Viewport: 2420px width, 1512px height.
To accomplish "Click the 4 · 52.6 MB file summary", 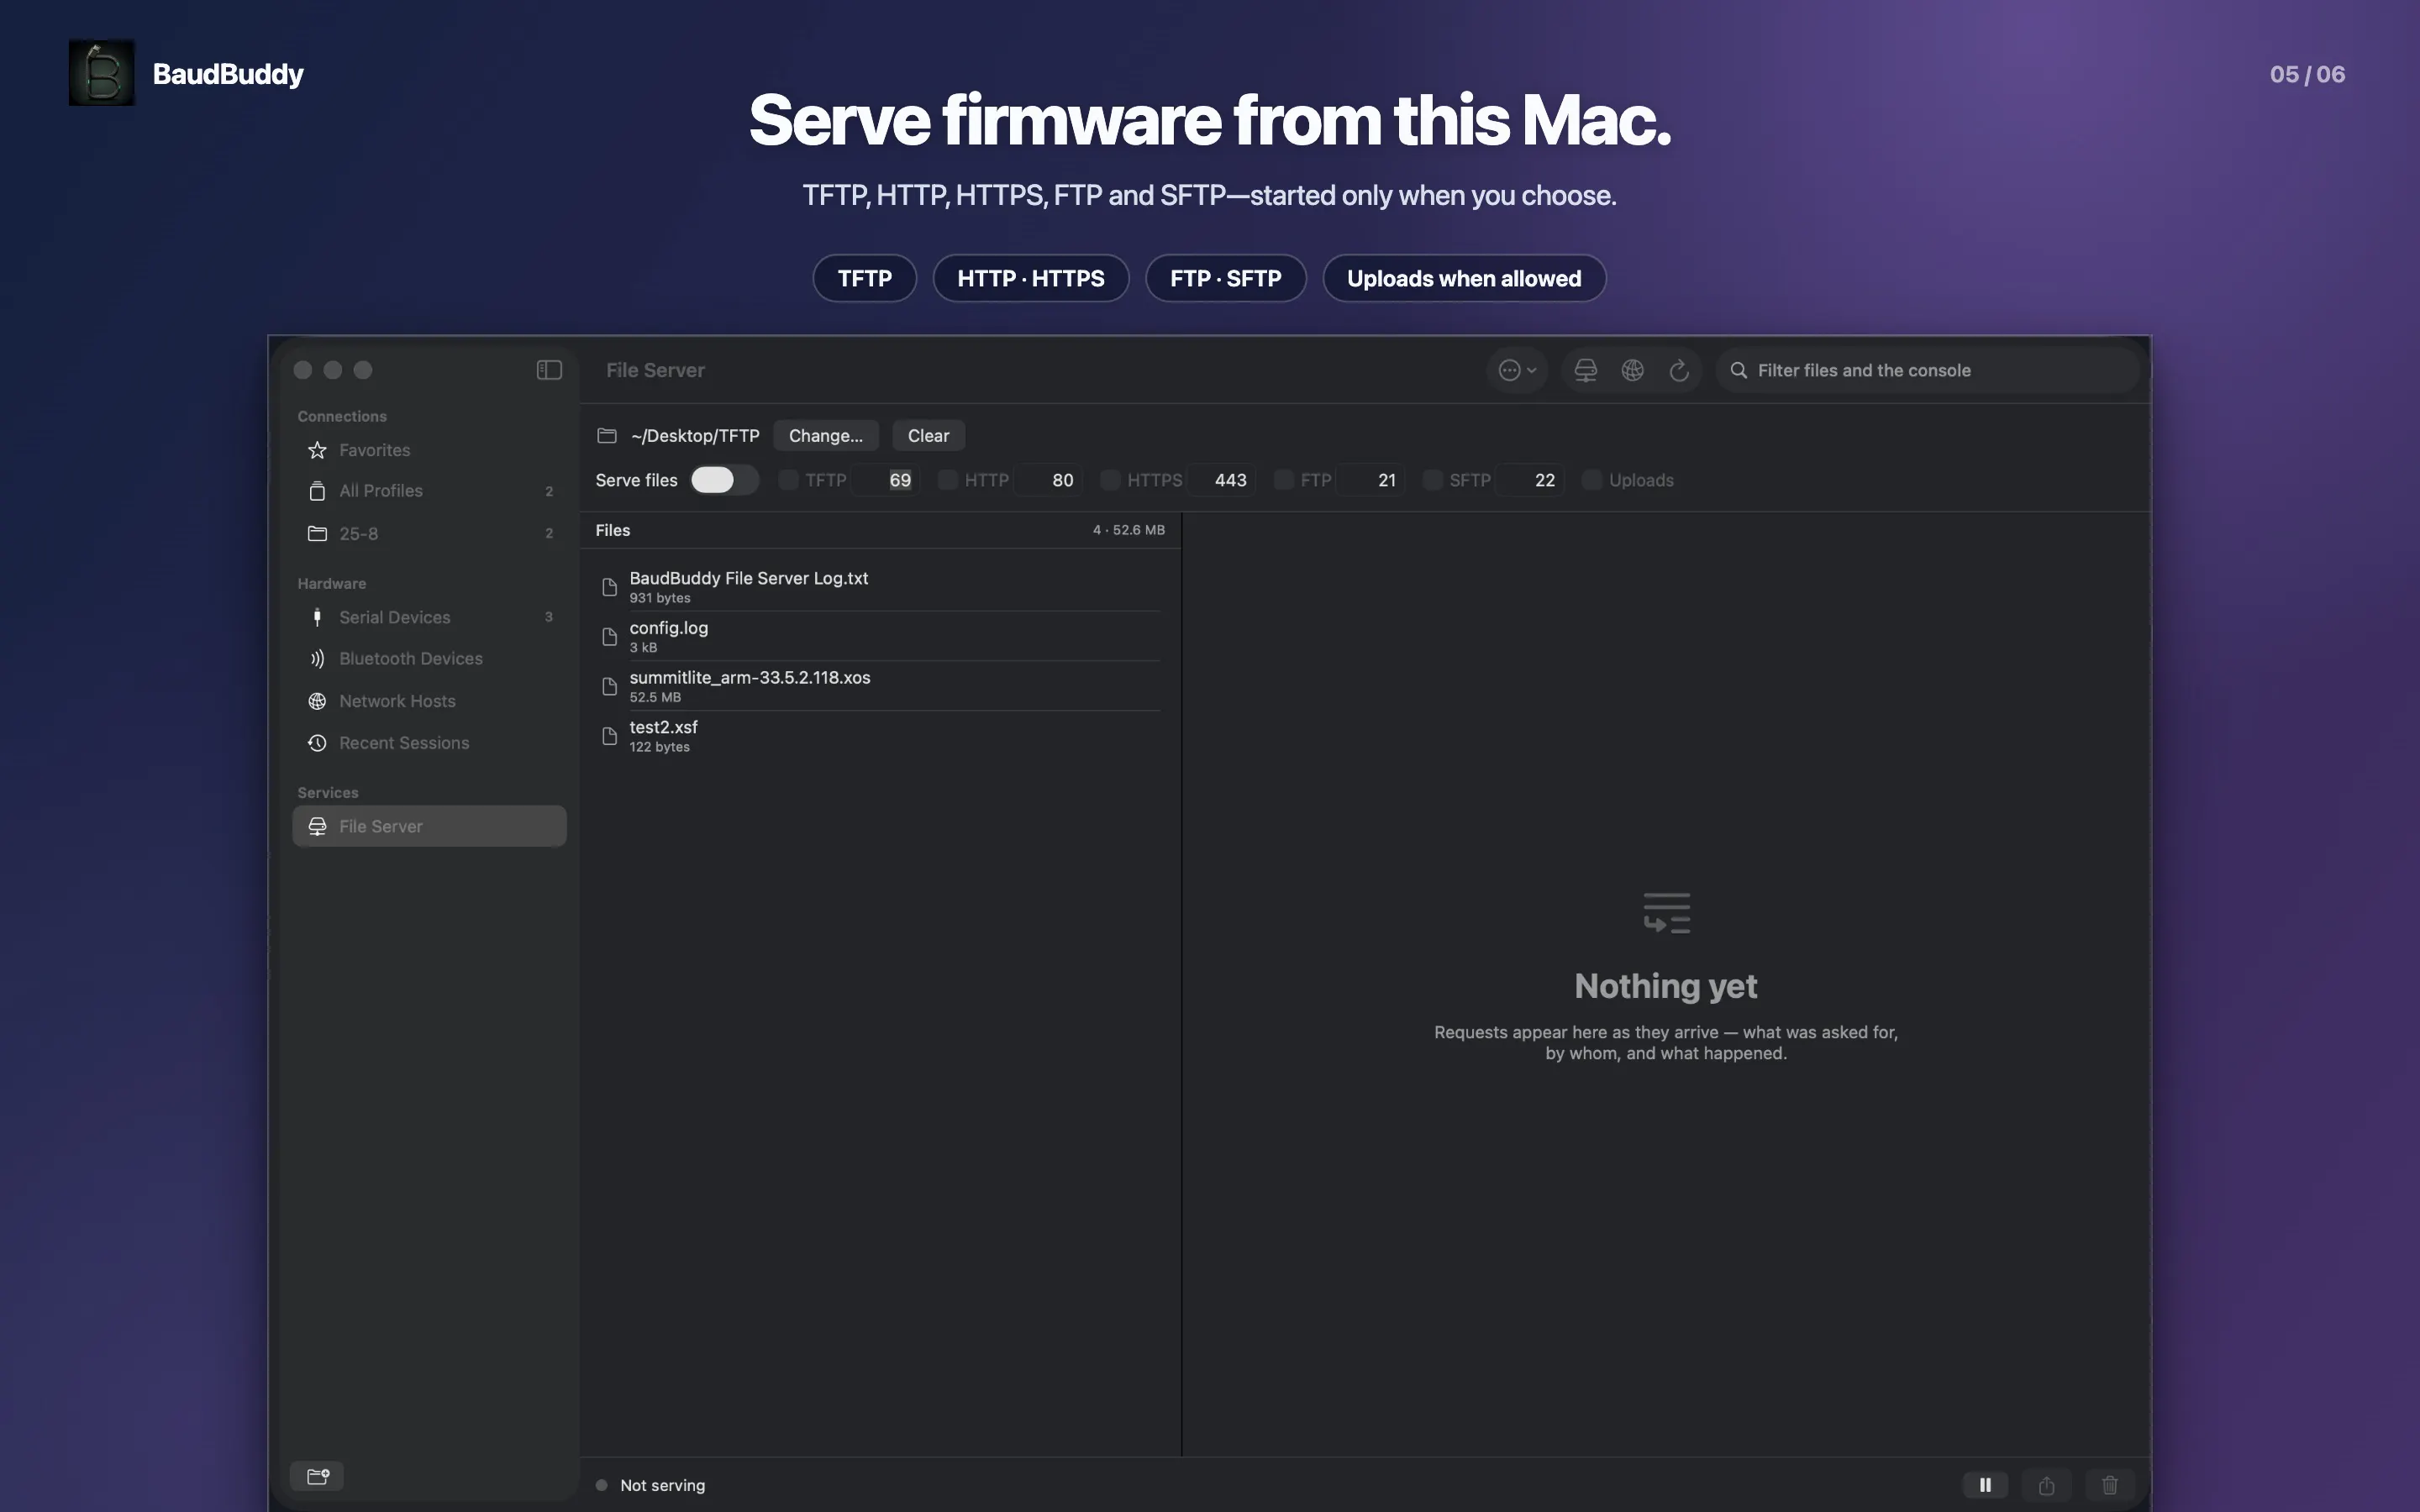I will (1128, 530).
